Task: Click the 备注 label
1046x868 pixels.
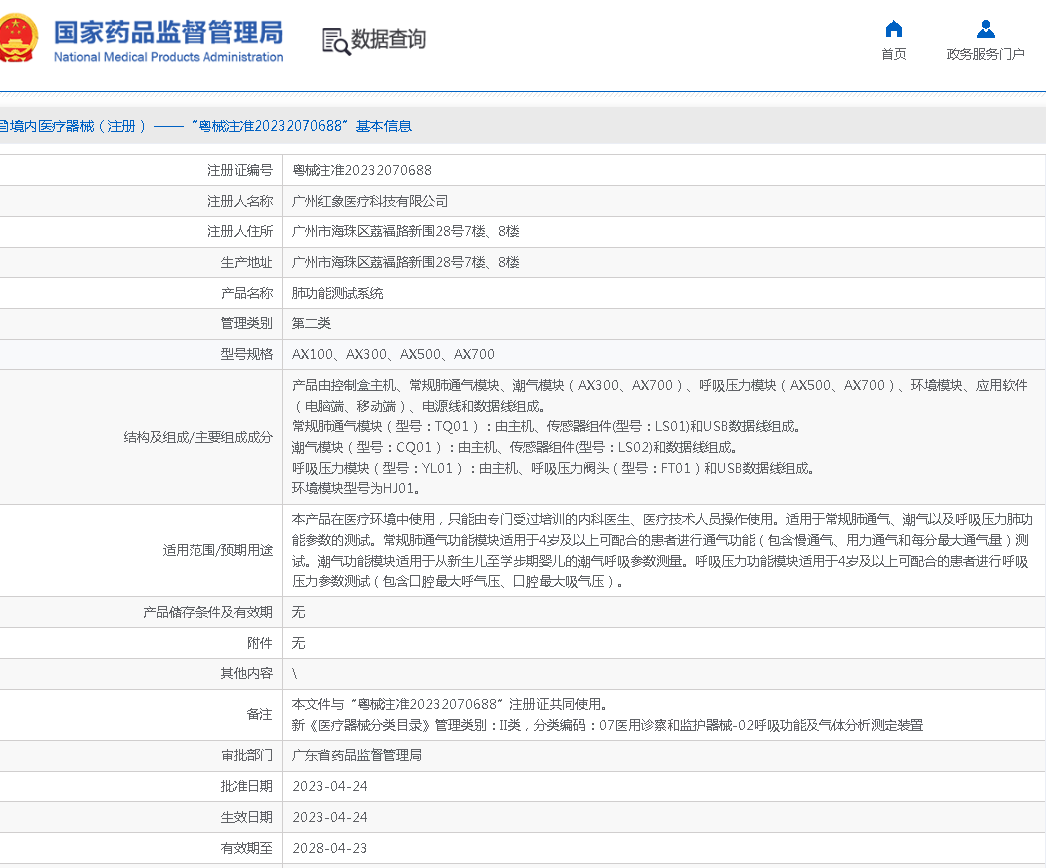Action: pos(259,715)
